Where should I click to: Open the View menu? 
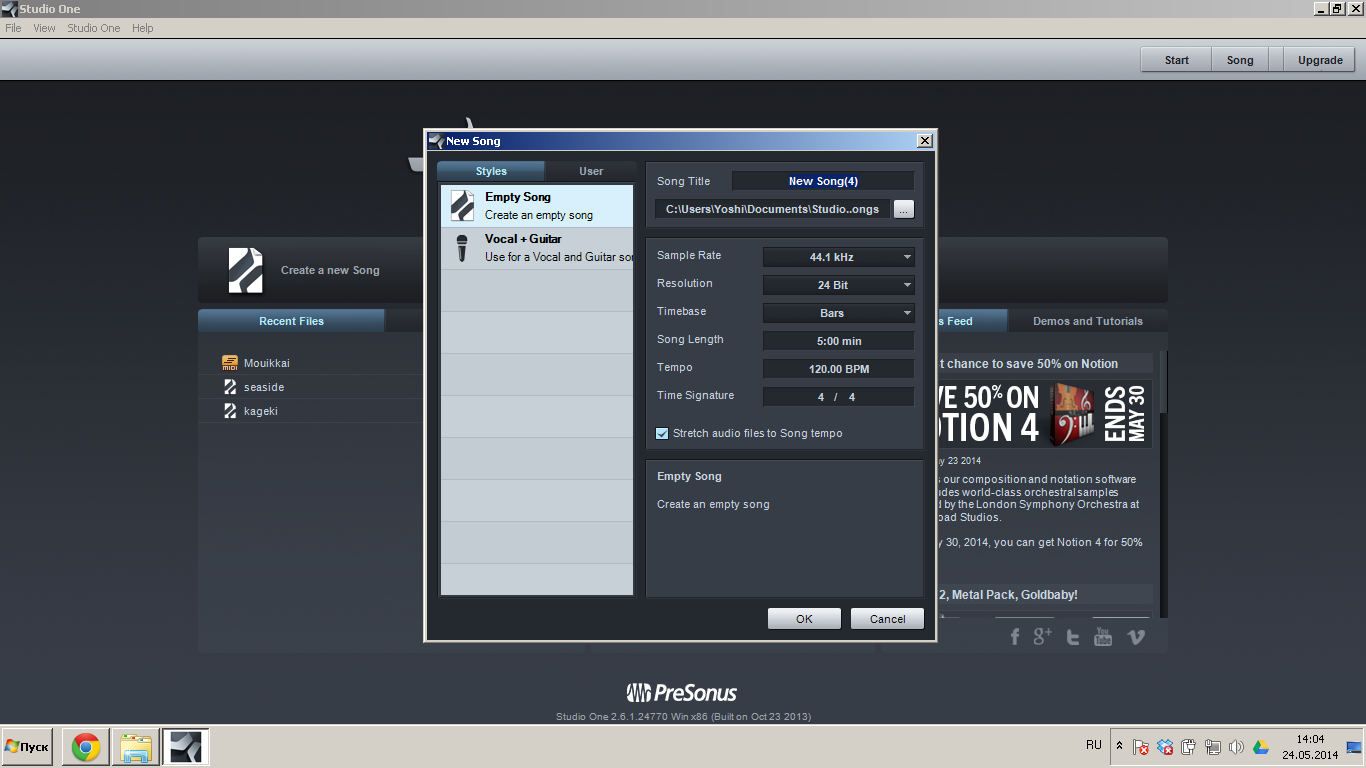click(x=44, y=28)
